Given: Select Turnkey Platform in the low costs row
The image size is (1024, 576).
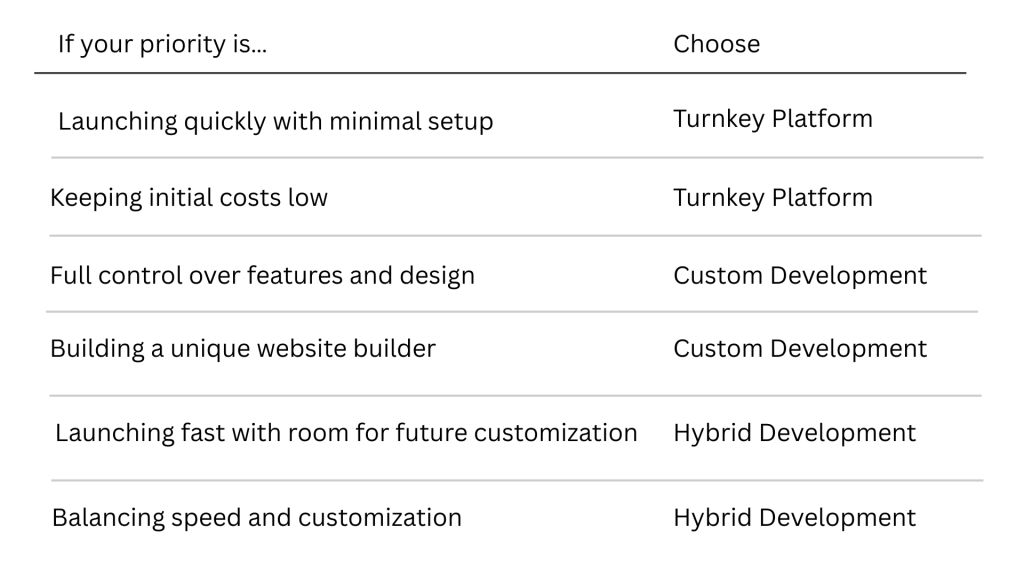Looking at the screenshot, I should pyautogui.click(x=772, y=198).
